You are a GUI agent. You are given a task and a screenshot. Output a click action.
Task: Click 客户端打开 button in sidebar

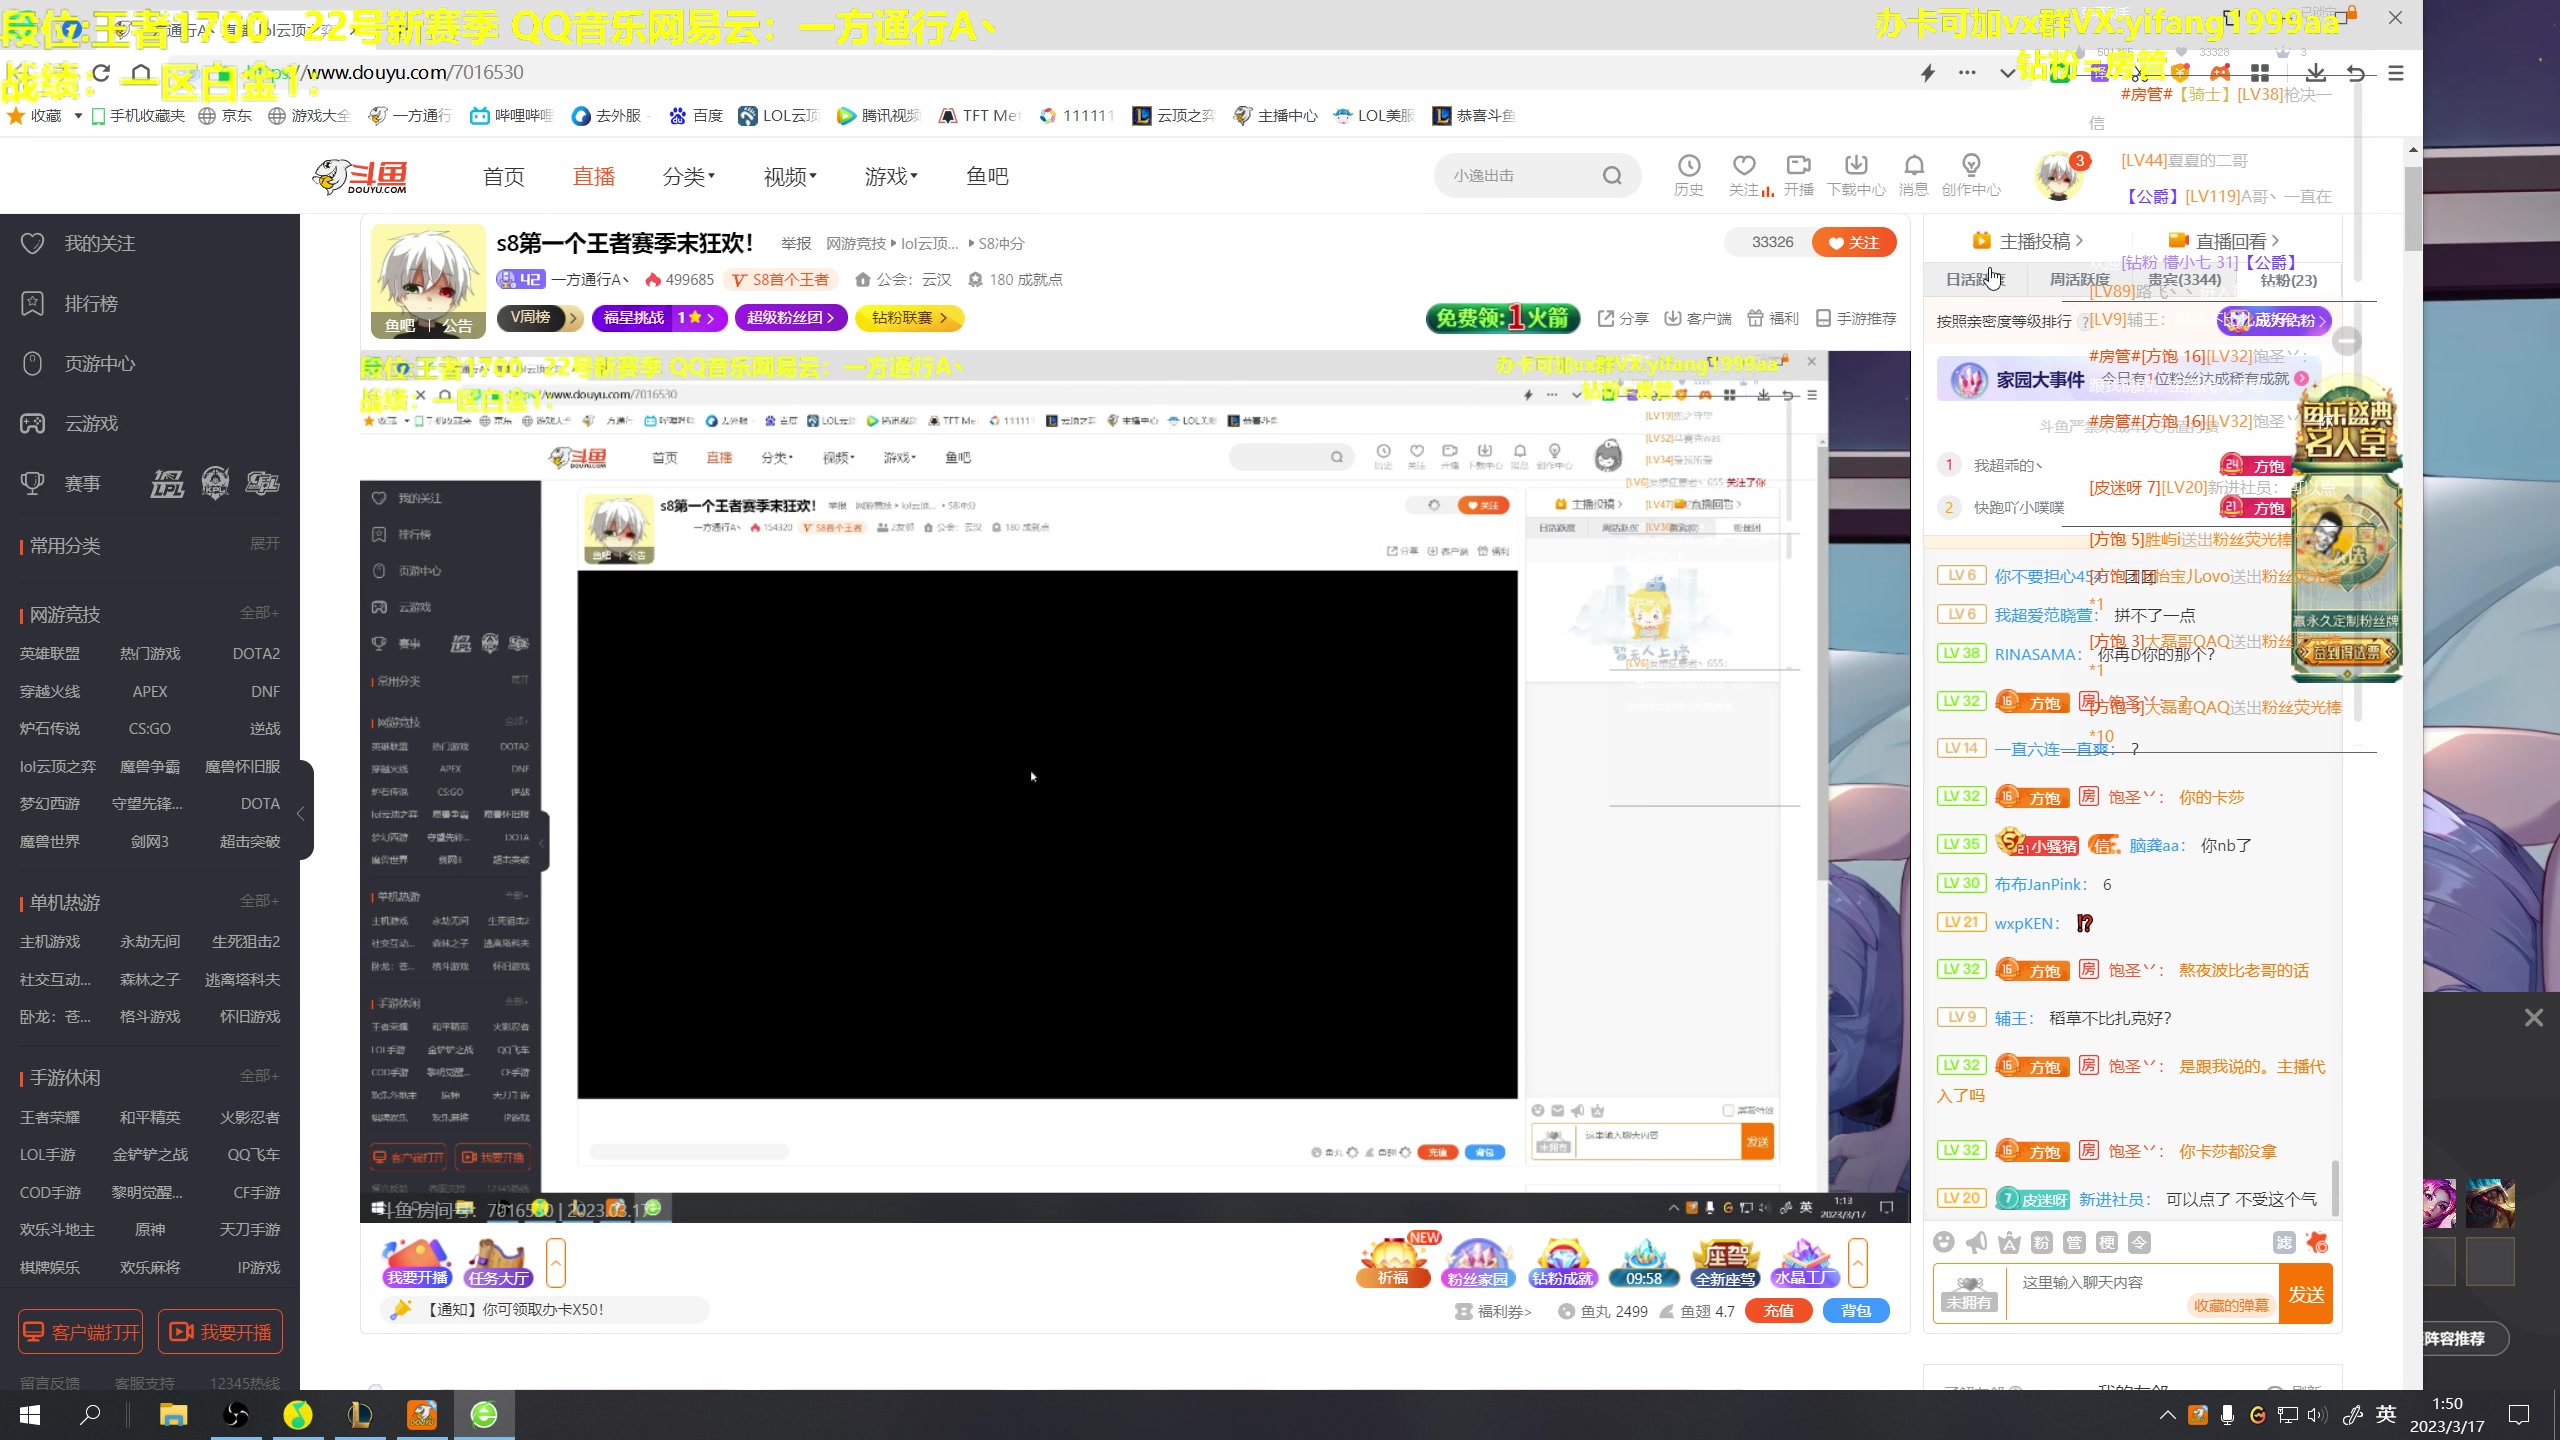[x=80, y=1332]
